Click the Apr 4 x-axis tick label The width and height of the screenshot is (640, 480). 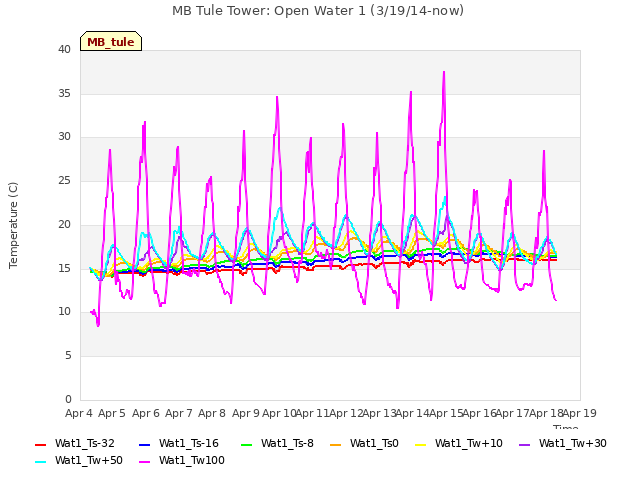click(79, 413)
